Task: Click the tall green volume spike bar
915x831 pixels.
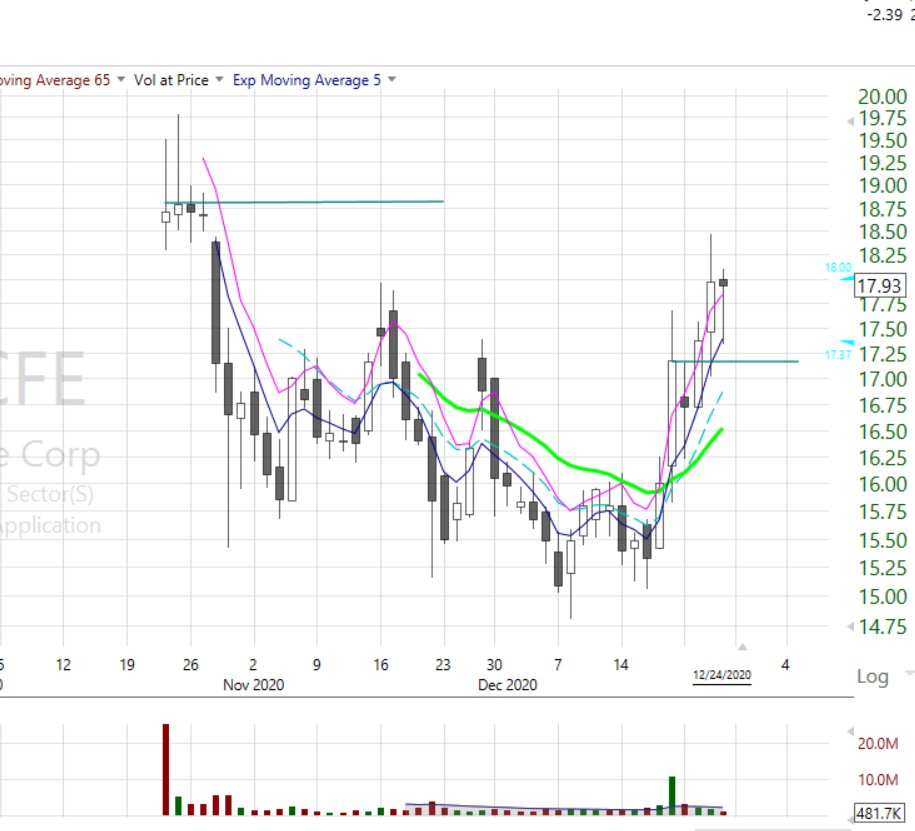Action: tap(673, 795)
